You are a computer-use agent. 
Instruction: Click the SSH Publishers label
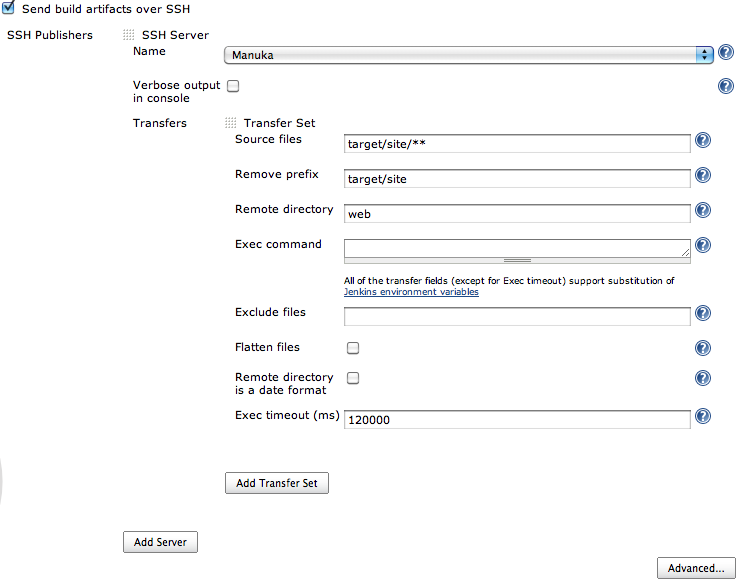[x=50, y=35]
